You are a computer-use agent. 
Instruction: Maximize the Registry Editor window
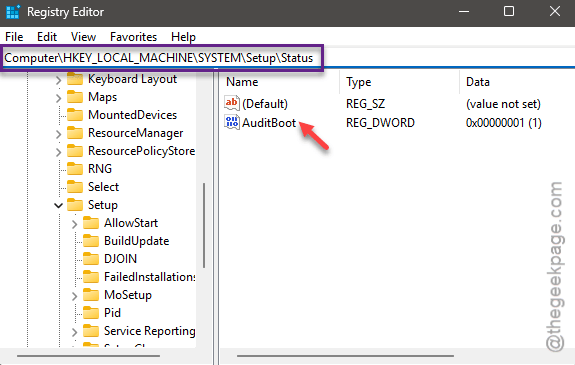pos(509,11)
